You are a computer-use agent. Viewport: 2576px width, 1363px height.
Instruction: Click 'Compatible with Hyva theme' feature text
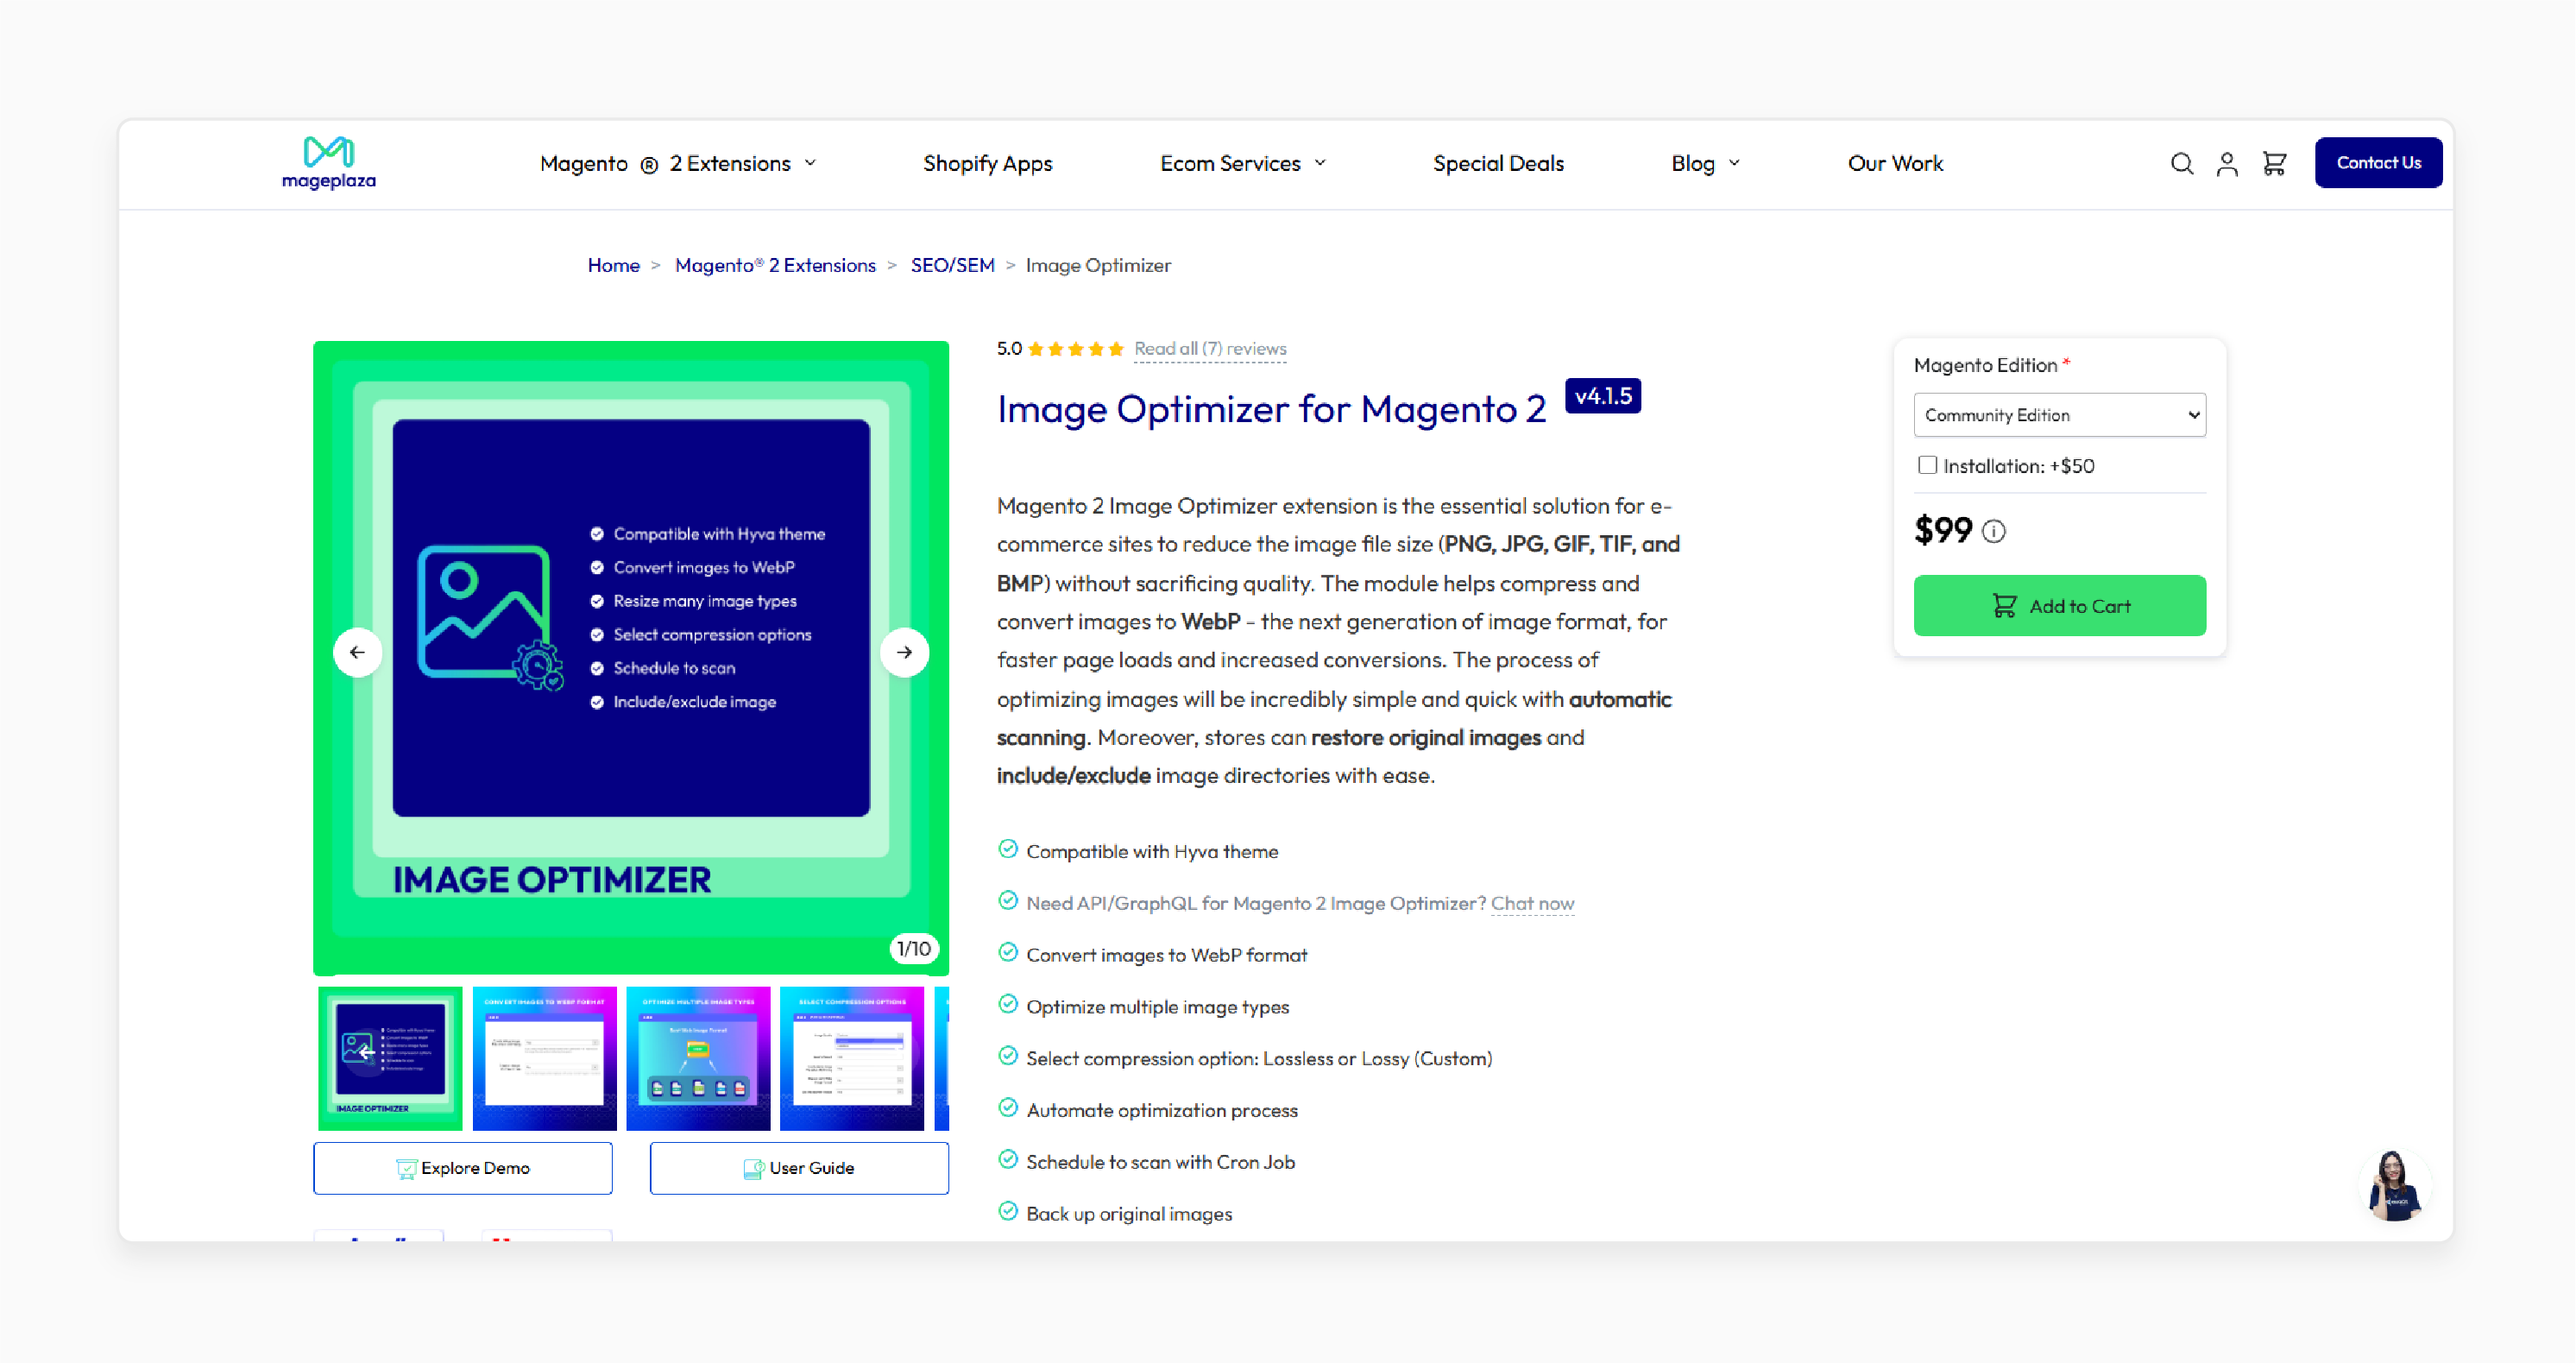pos(1152,851)
